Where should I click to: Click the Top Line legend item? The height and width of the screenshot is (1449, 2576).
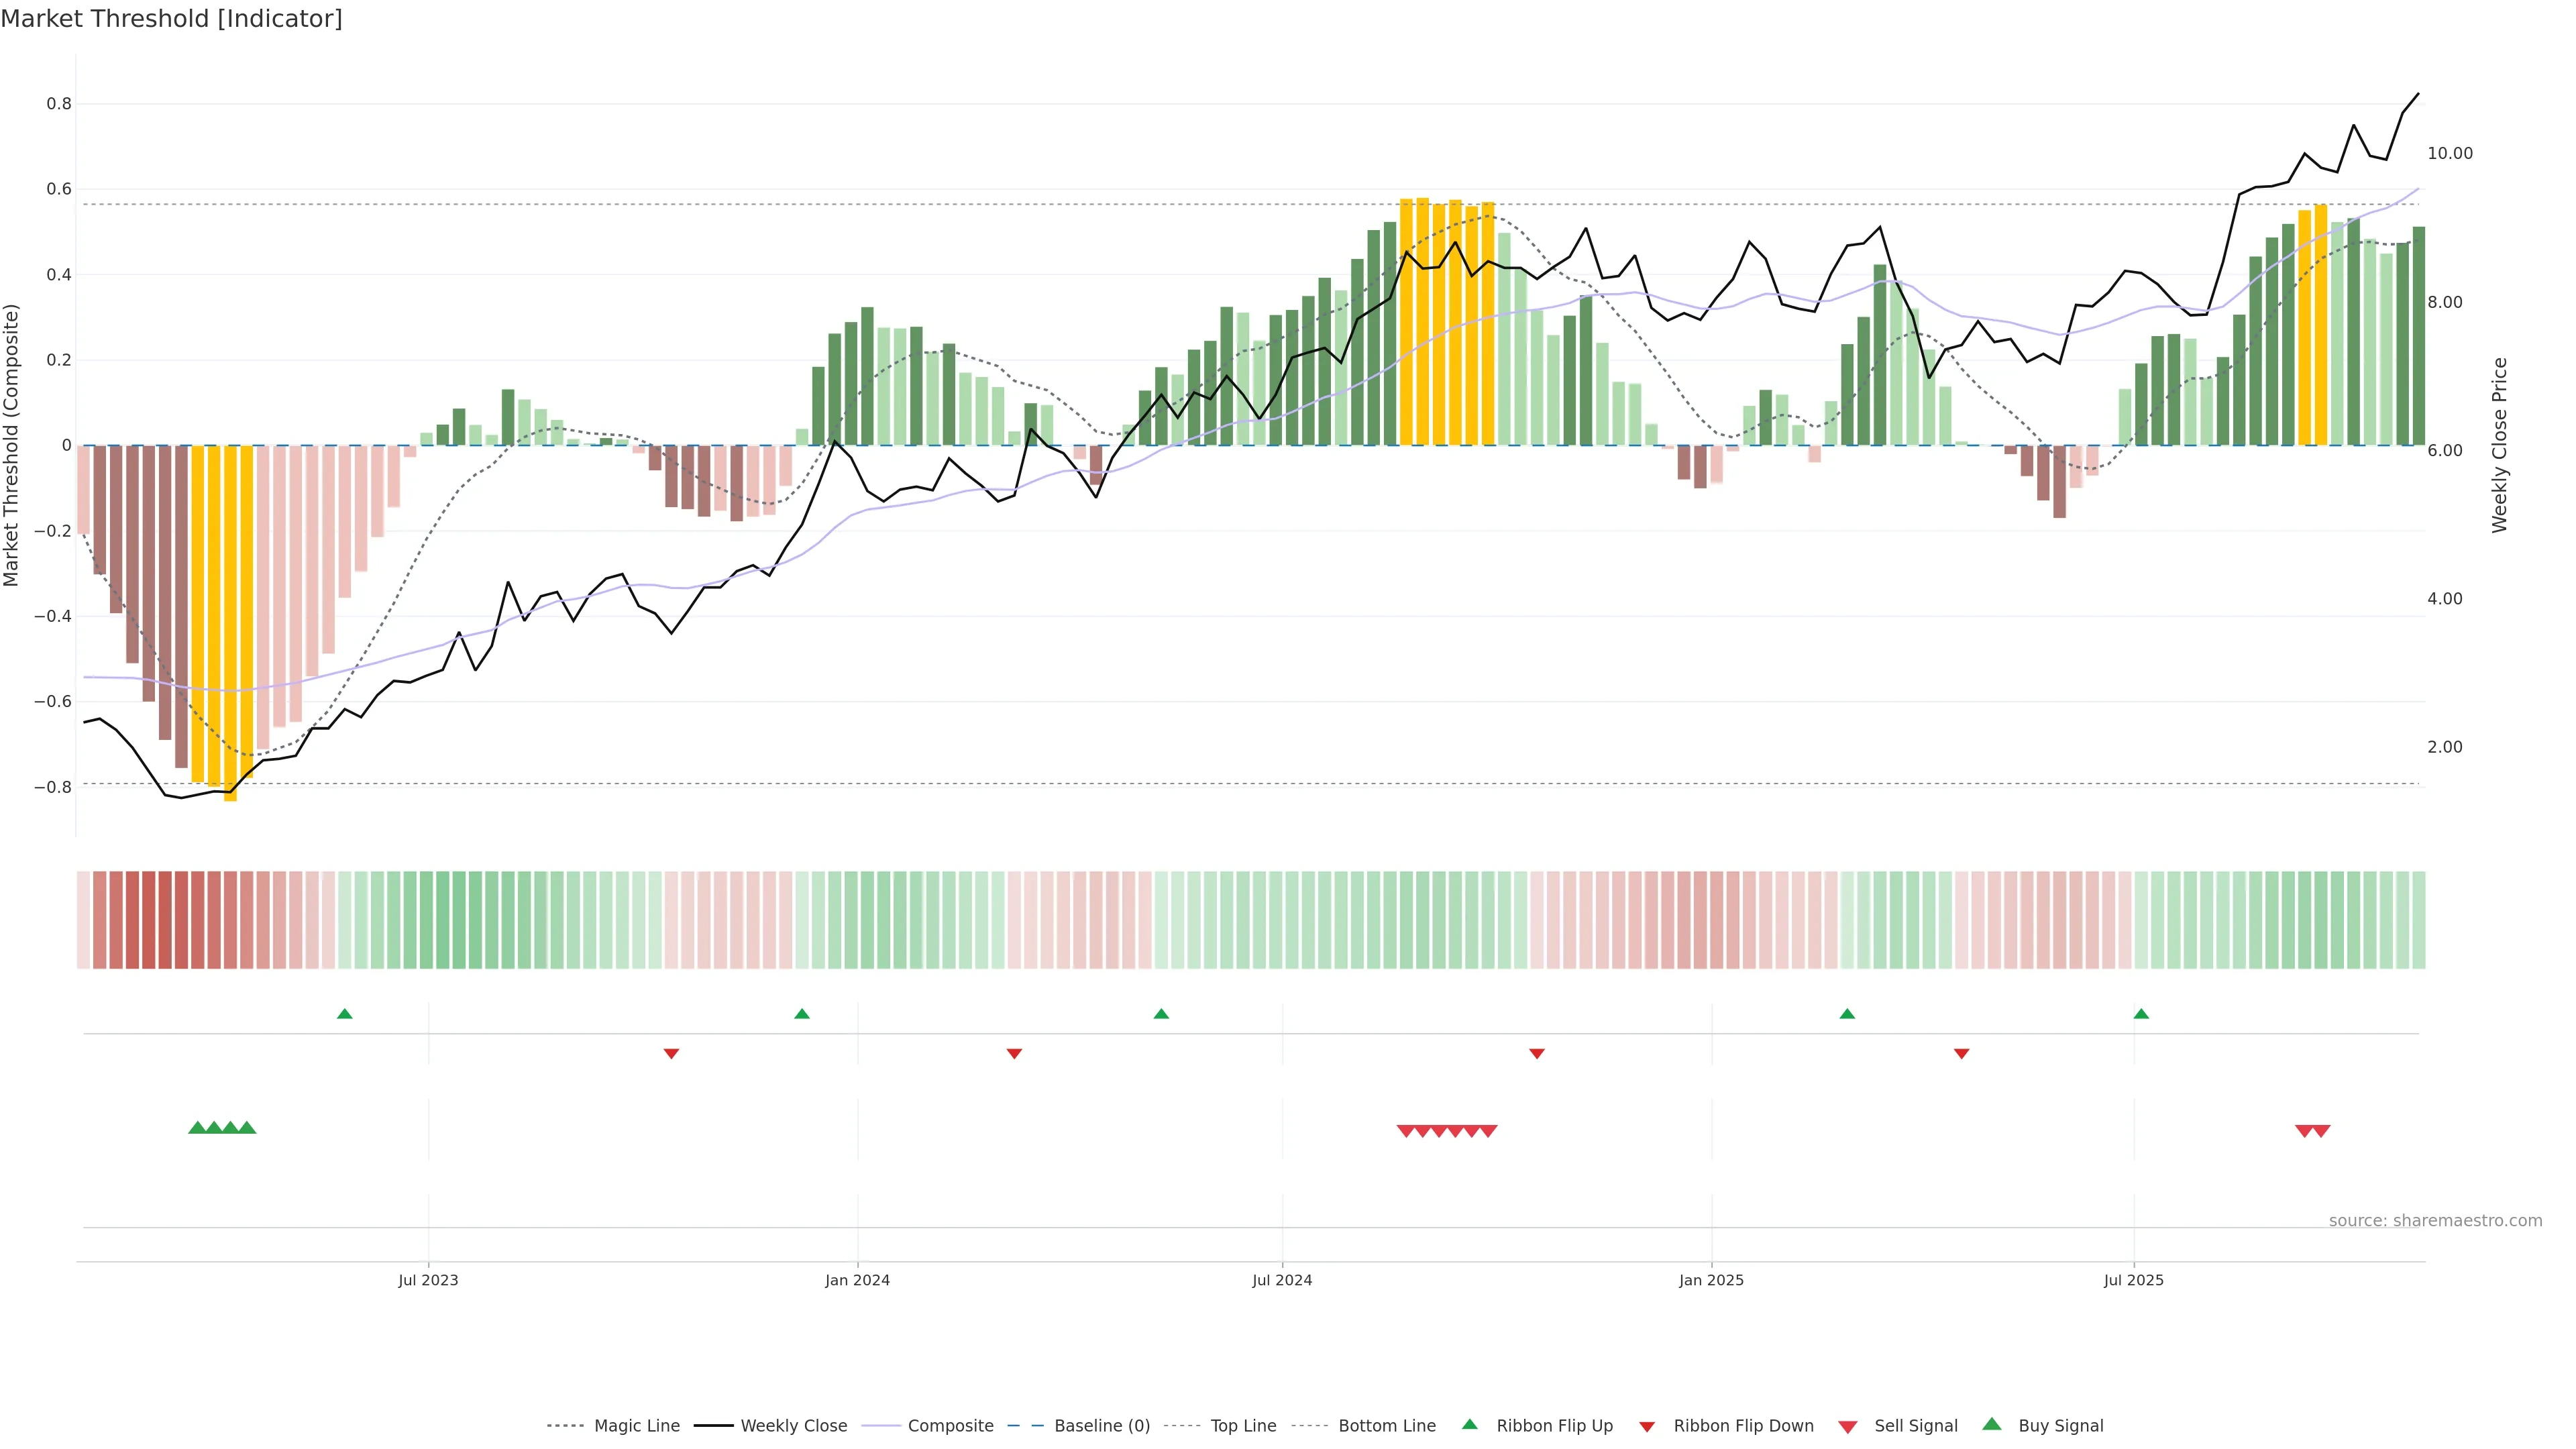[1243, 1426]
